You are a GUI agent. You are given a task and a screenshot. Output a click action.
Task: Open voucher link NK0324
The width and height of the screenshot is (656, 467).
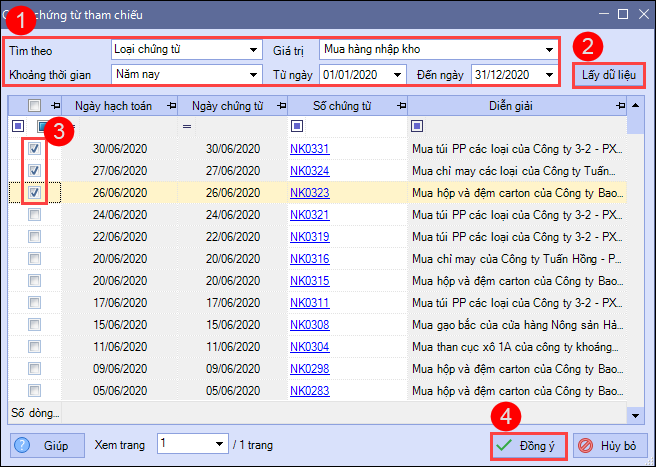(x=309, y=171)
